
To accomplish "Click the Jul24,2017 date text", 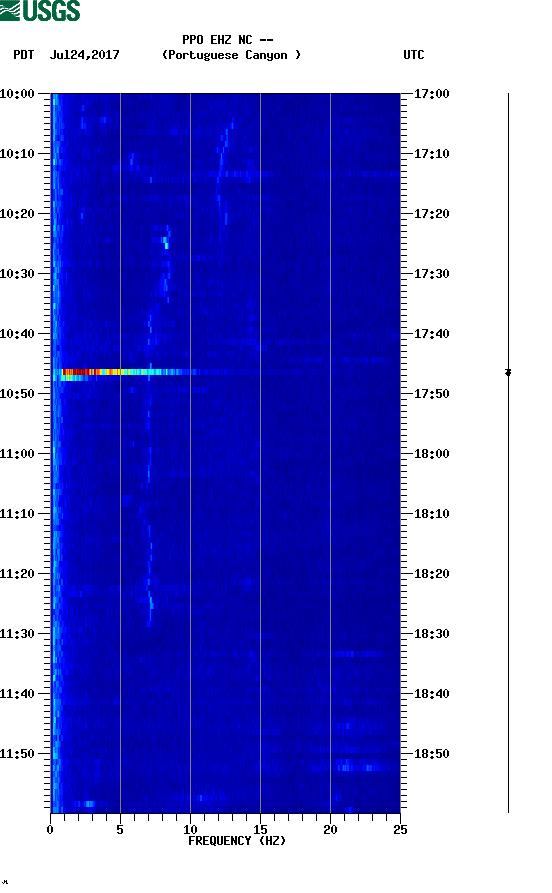I will [x=84, y=55].
